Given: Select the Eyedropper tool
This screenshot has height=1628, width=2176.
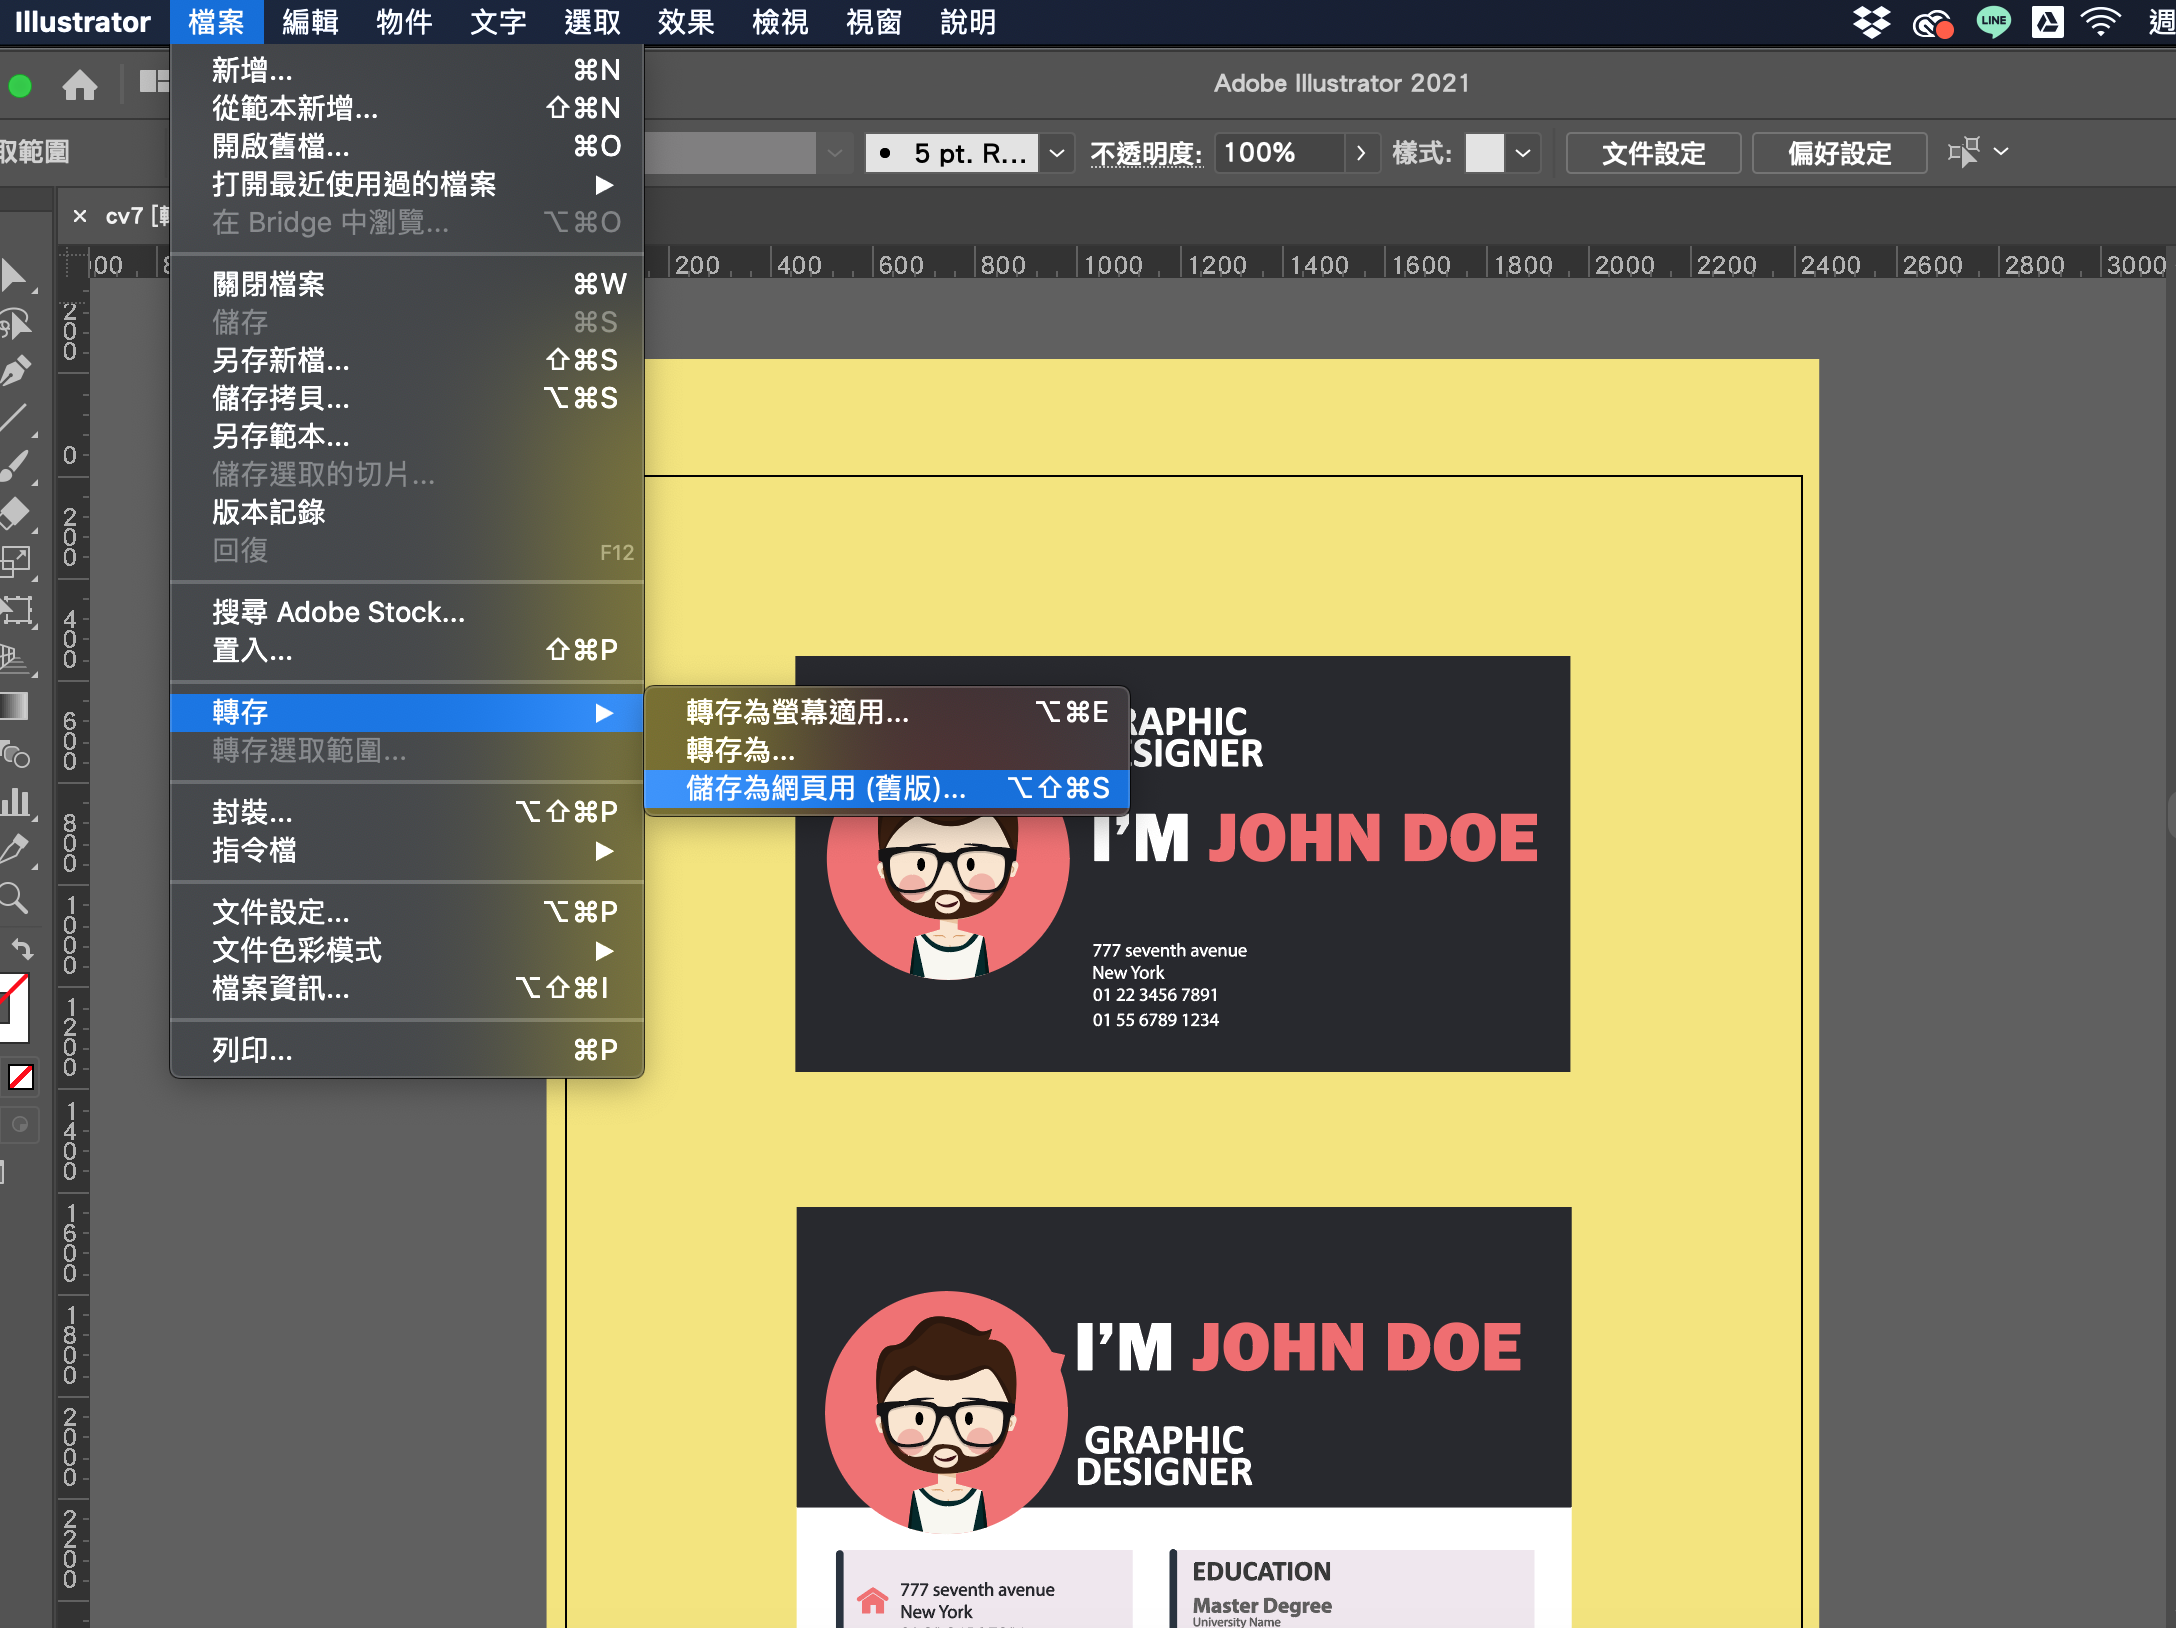Looking at the screenshot, I should click(16, 849).
